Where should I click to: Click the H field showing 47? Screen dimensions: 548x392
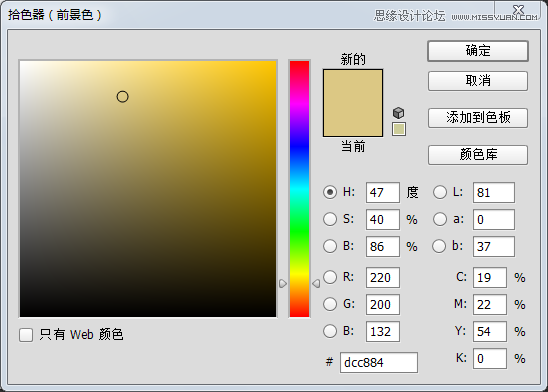[383, 193]
